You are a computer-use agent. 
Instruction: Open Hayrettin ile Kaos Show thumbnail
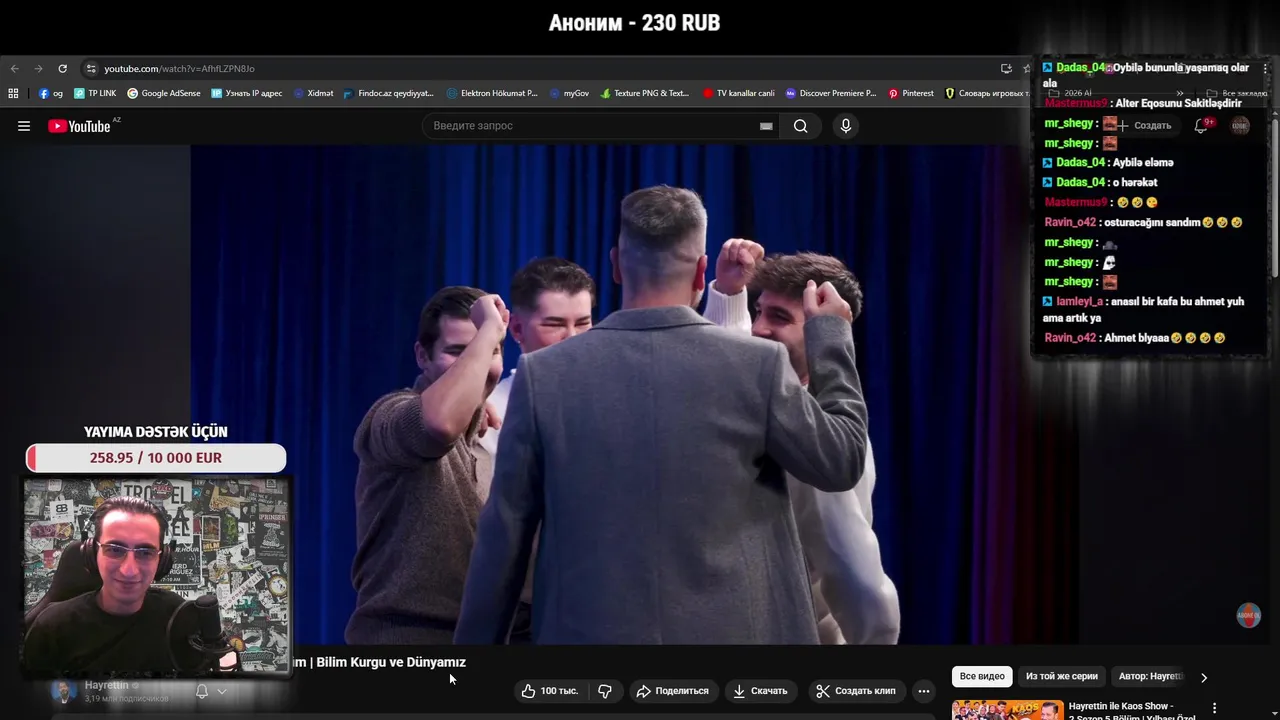pyautogui.click(x=1007, y=710)
